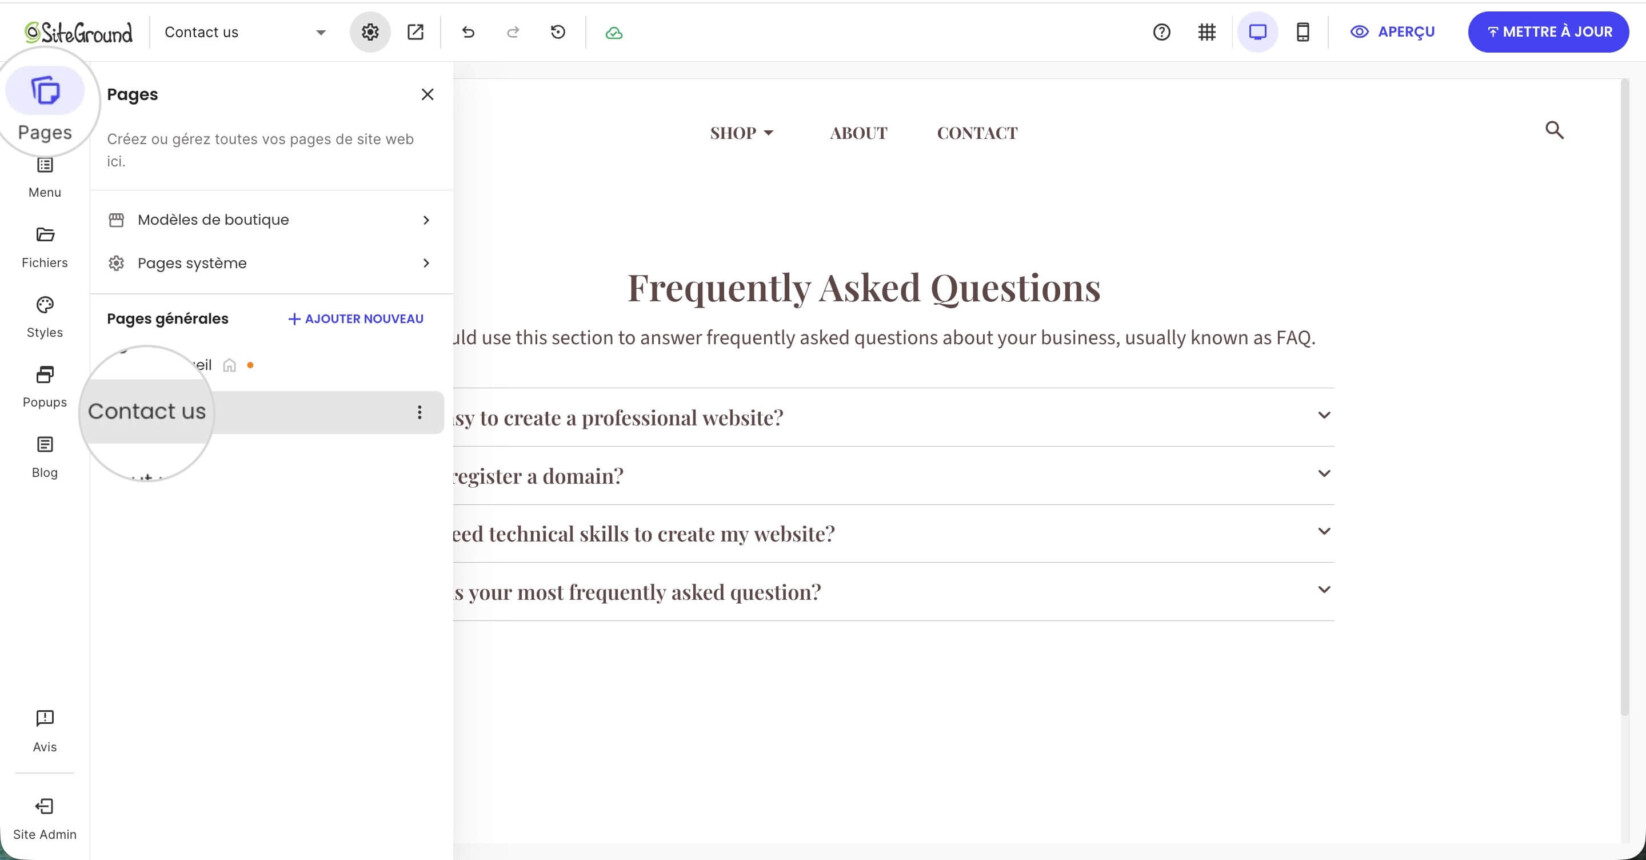
Task: Expand Pages système
Action: coord(271,263)
